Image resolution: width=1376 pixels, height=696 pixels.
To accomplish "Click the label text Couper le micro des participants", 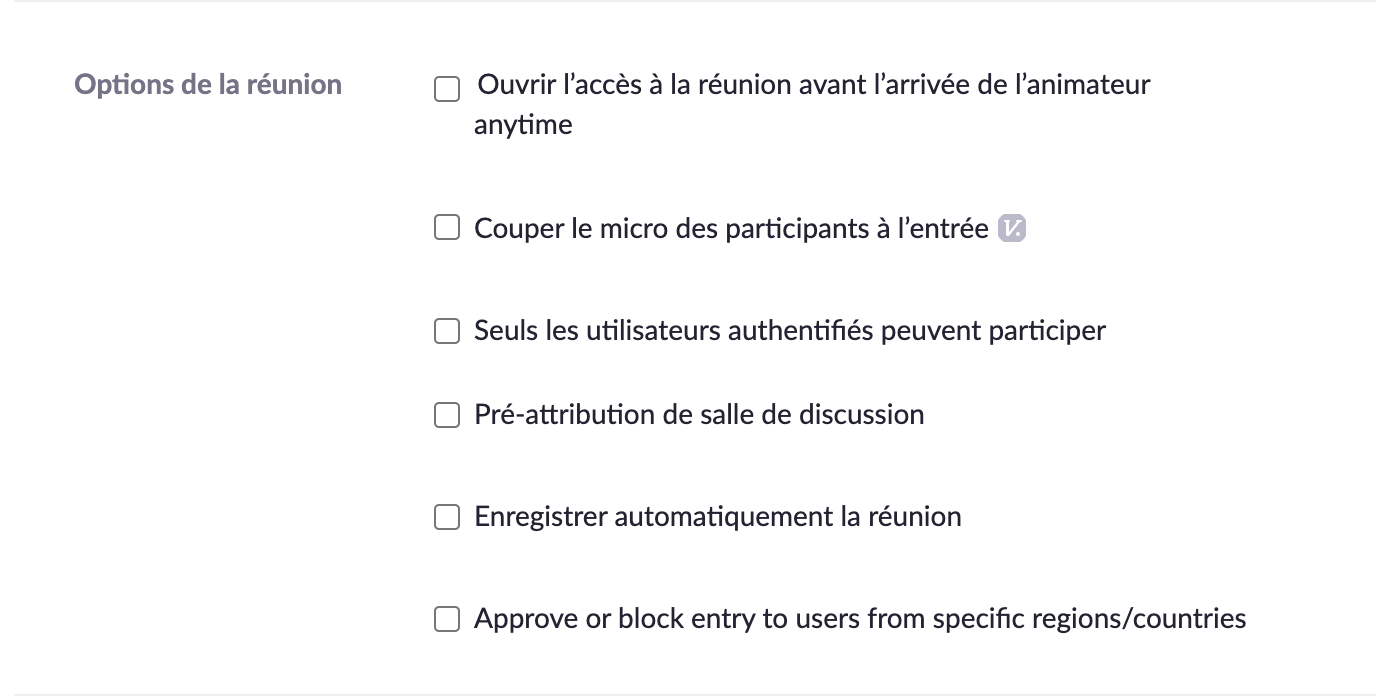I will pos(730,229).
